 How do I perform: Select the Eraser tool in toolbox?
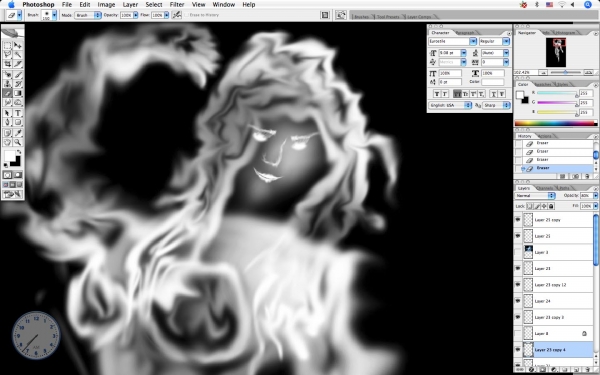pyautogui.click(x=7, y=93)
